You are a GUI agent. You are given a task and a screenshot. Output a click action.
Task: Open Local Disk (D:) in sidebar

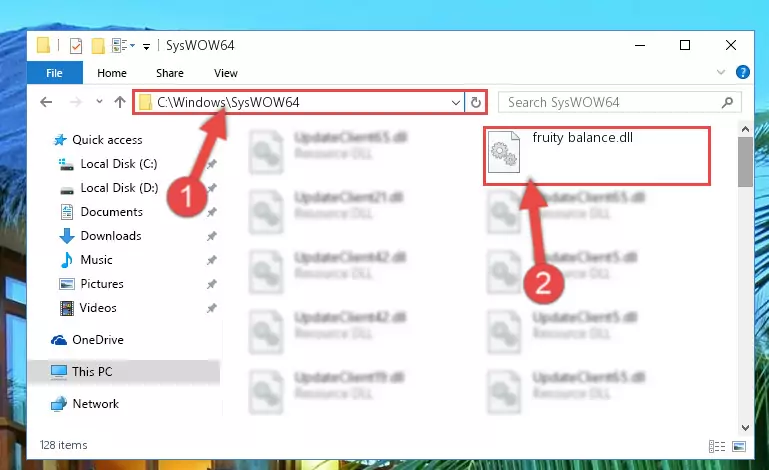tap(119, 188)
